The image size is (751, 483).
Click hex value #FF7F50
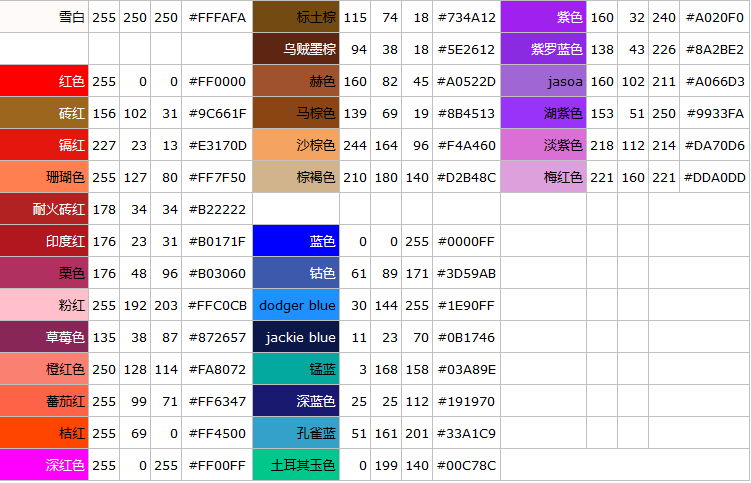pos(217,178)
